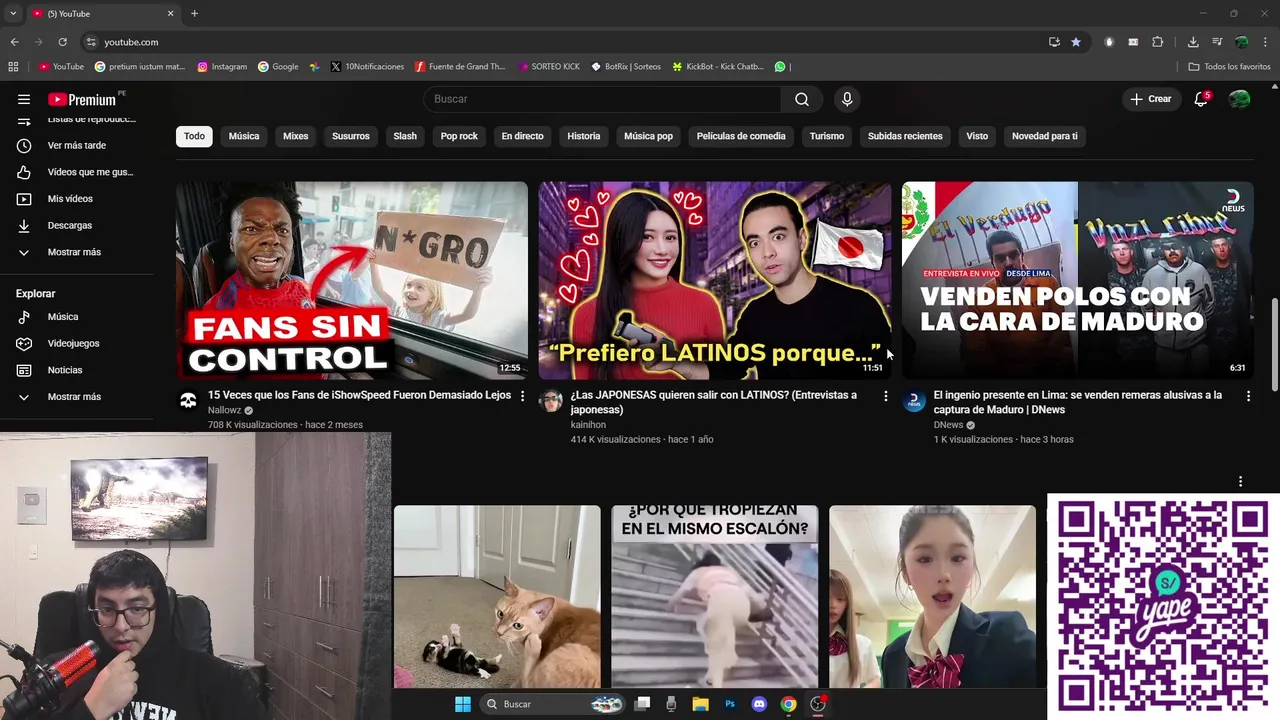Viewport: 1280px width, 720px height.
Task: Open Chrome downloads icon in toolbar
Action: coord(1193,42)
